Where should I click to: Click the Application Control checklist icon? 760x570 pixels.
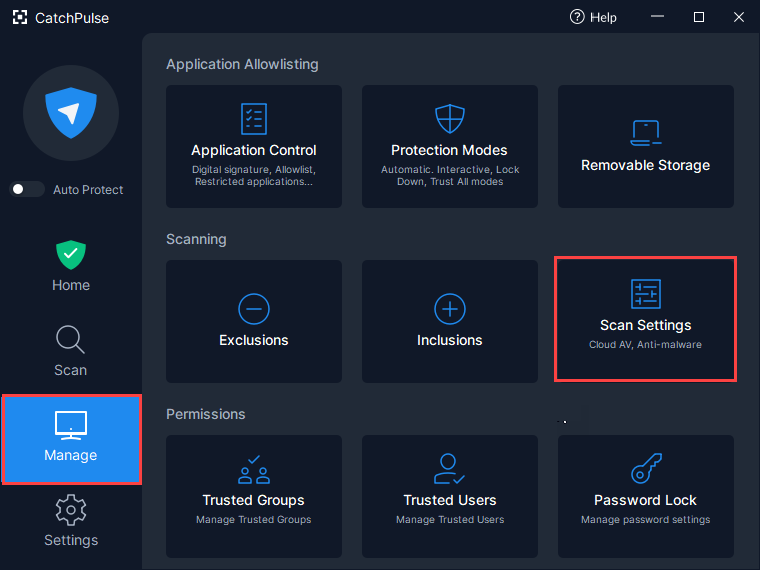tap(254, 119)
